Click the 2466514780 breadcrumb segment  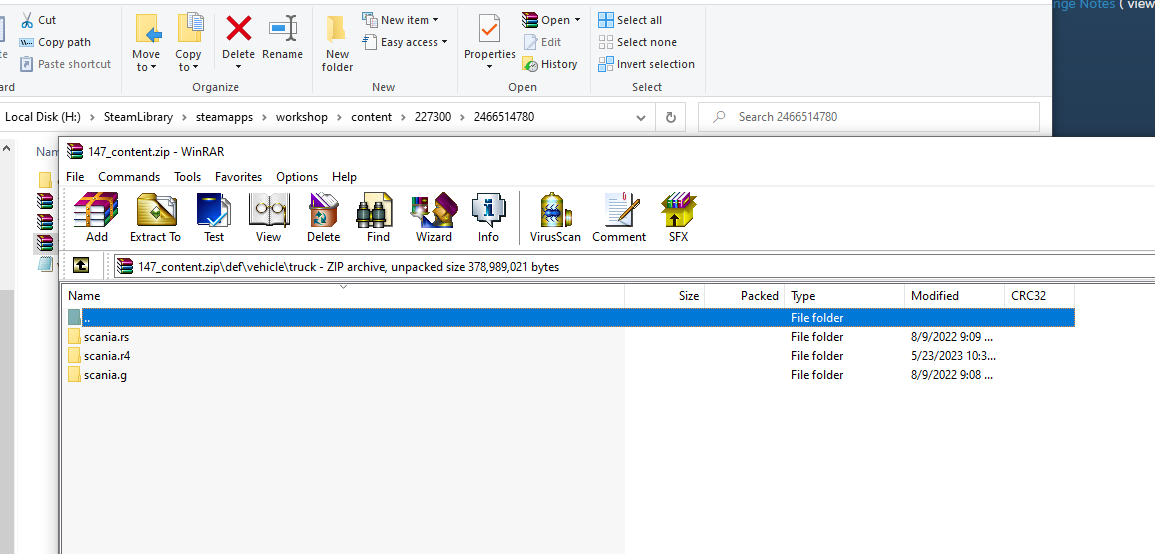[x=504, y=117]
